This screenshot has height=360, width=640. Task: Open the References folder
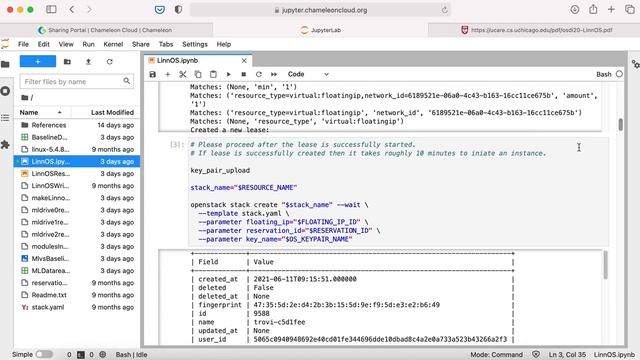coord(77,125)
